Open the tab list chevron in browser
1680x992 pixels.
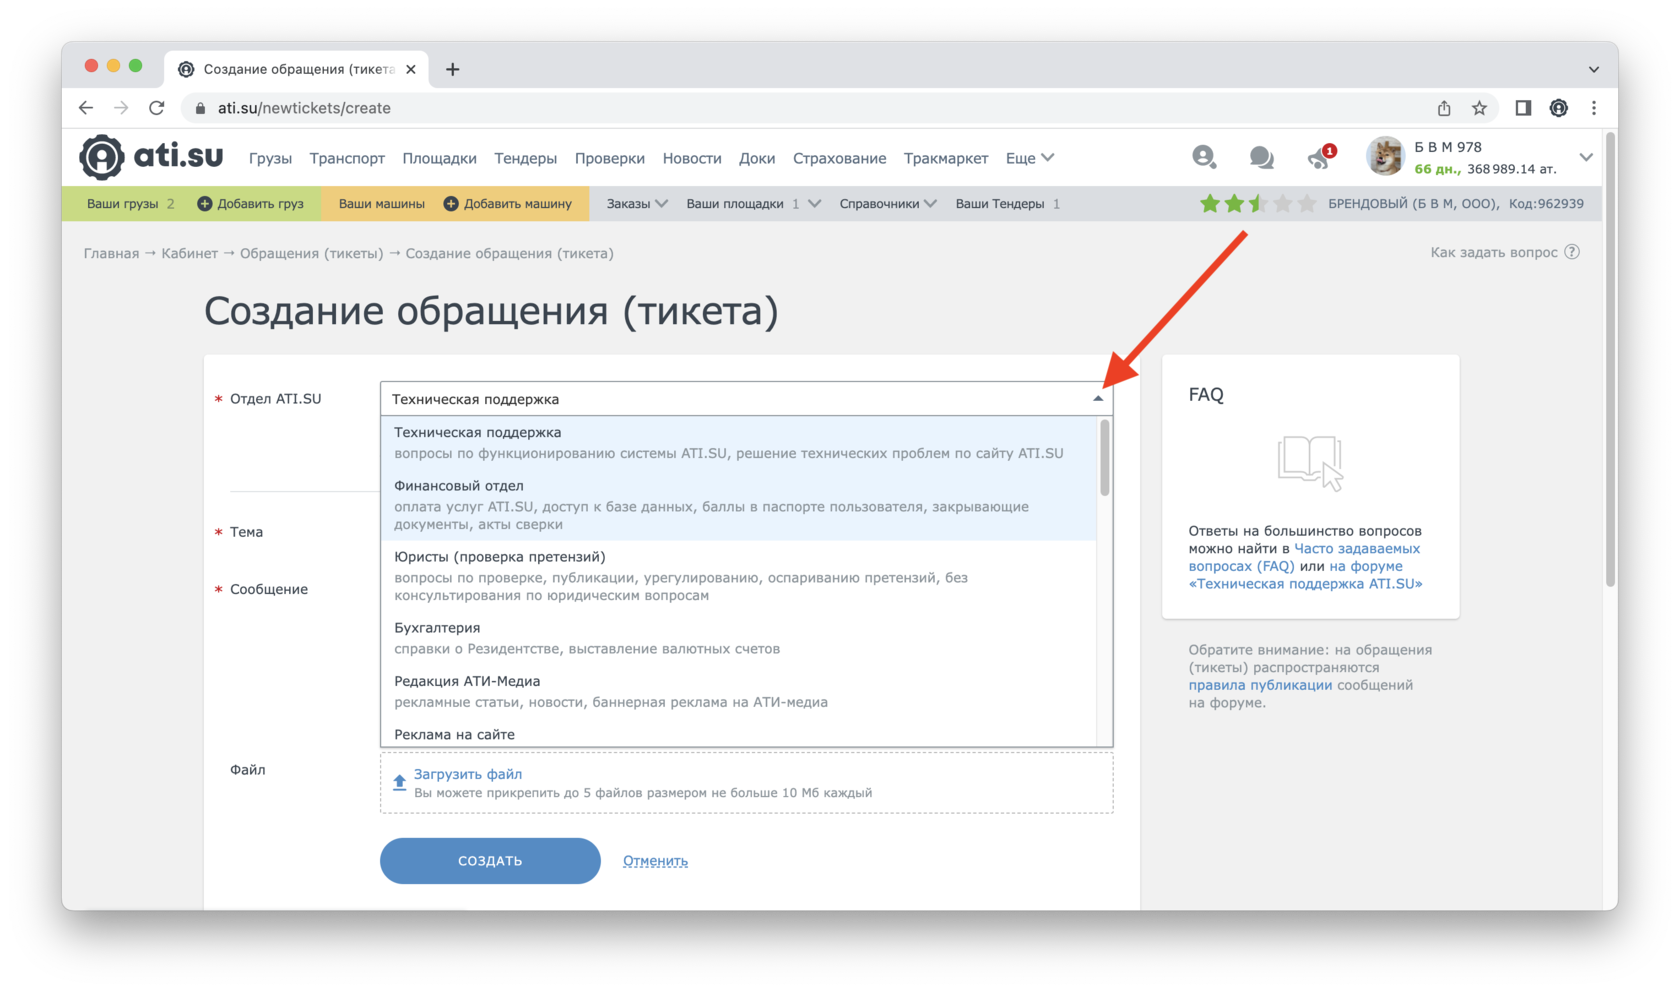[x=1594, y=69]
